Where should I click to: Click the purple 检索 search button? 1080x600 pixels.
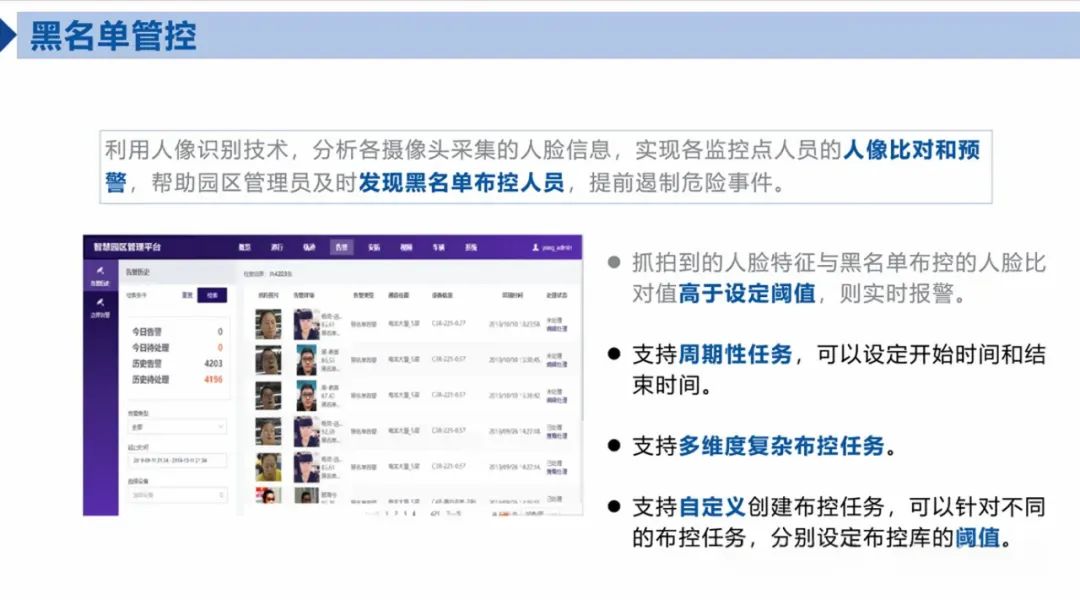click(212, 295)
